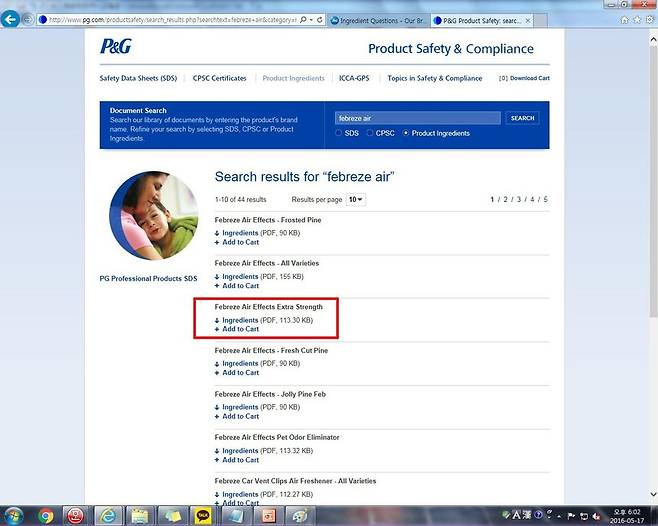Open Internet Explorer taskbar icon
The width and height of the screenshot is (658, 526).
coord(107,515)
